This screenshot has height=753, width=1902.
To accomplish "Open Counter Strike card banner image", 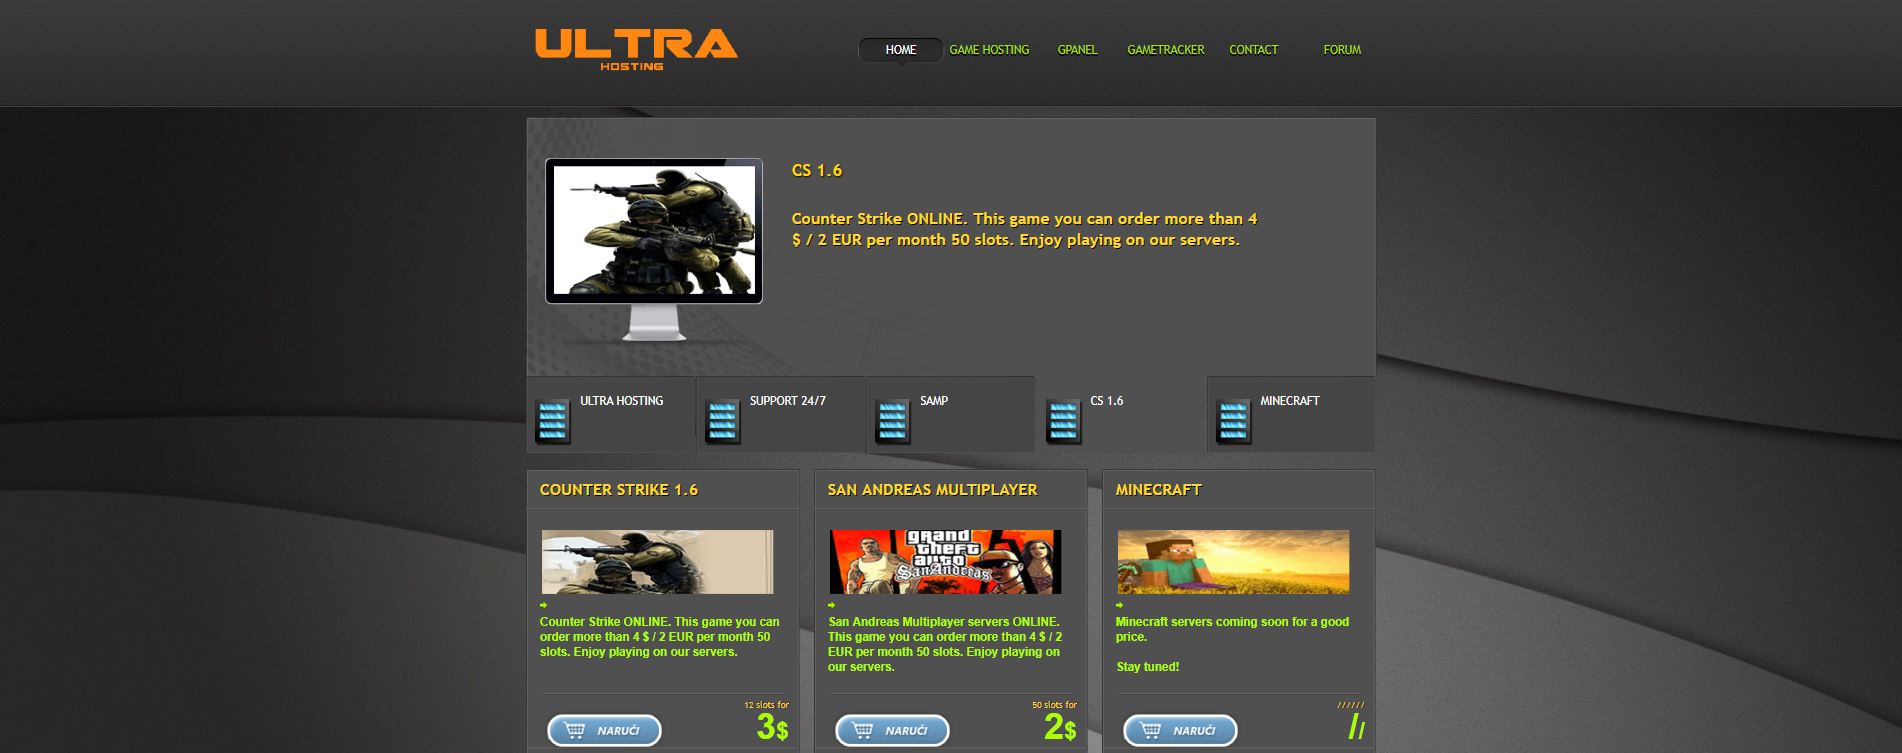I will [657, 562].
